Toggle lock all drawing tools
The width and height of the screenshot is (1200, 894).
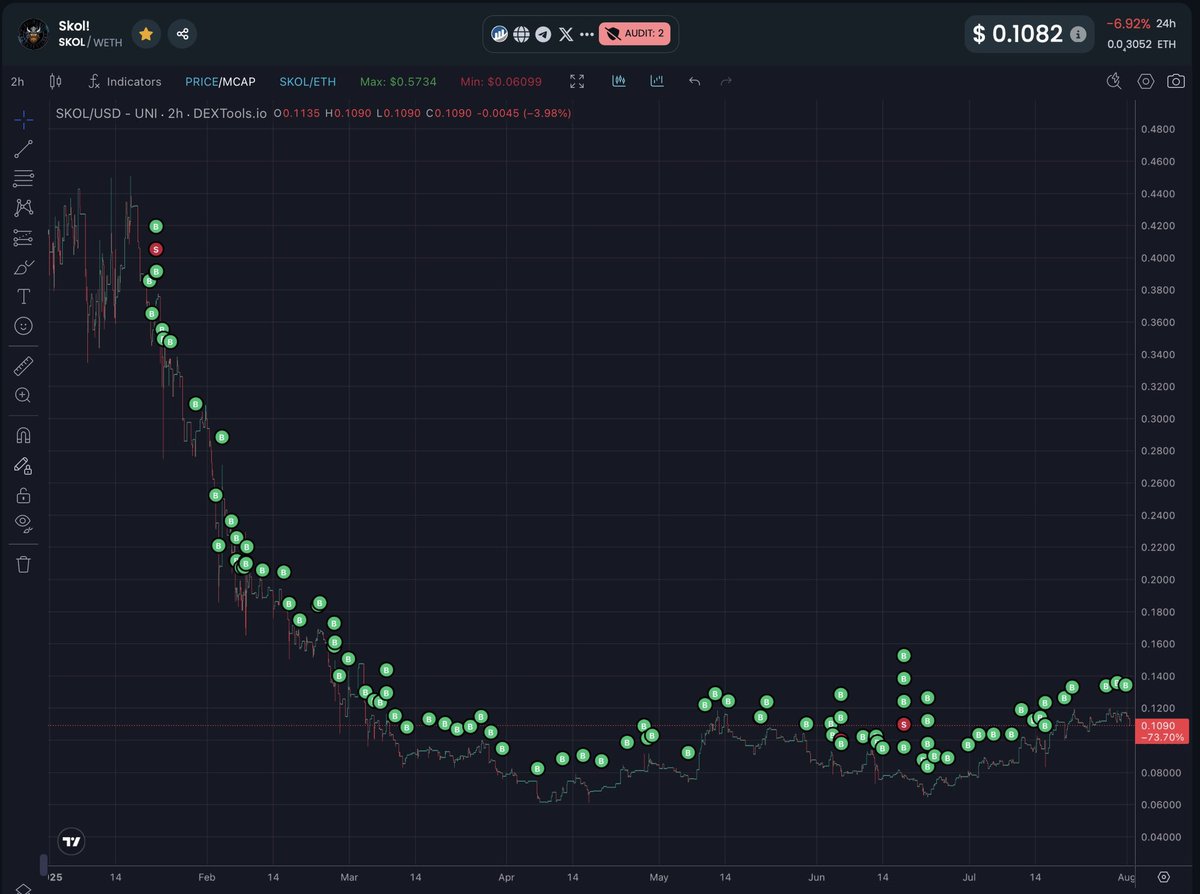23,494
